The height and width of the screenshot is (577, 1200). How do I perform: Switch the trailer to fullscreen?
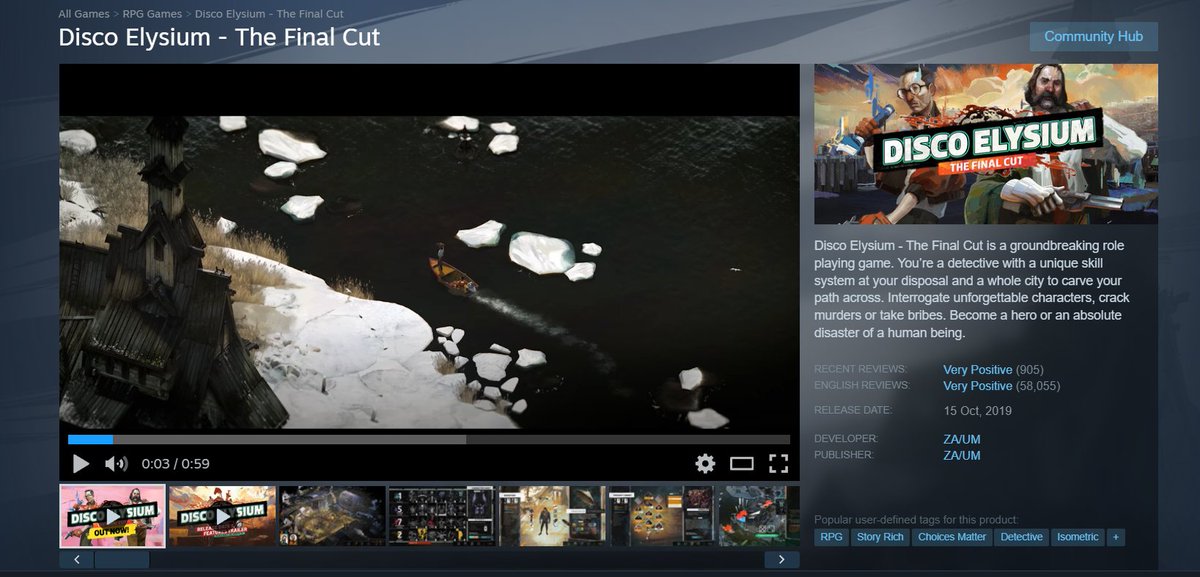[x=778, y=463]
